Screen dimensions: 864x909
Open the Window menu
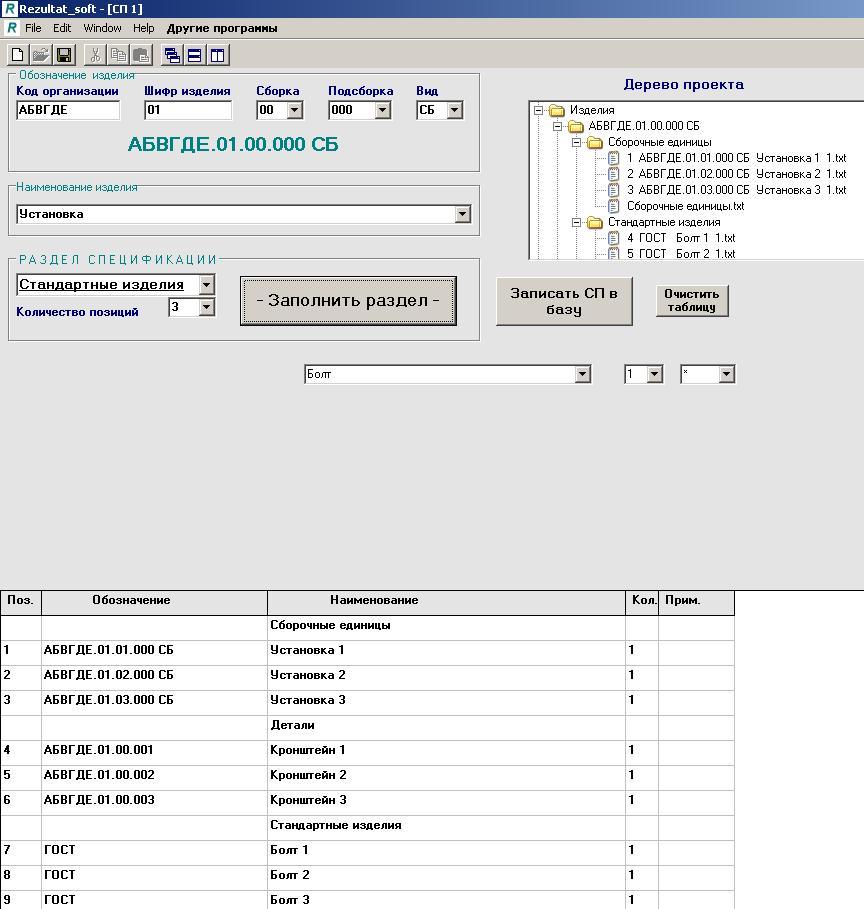(x=103, y=28)
